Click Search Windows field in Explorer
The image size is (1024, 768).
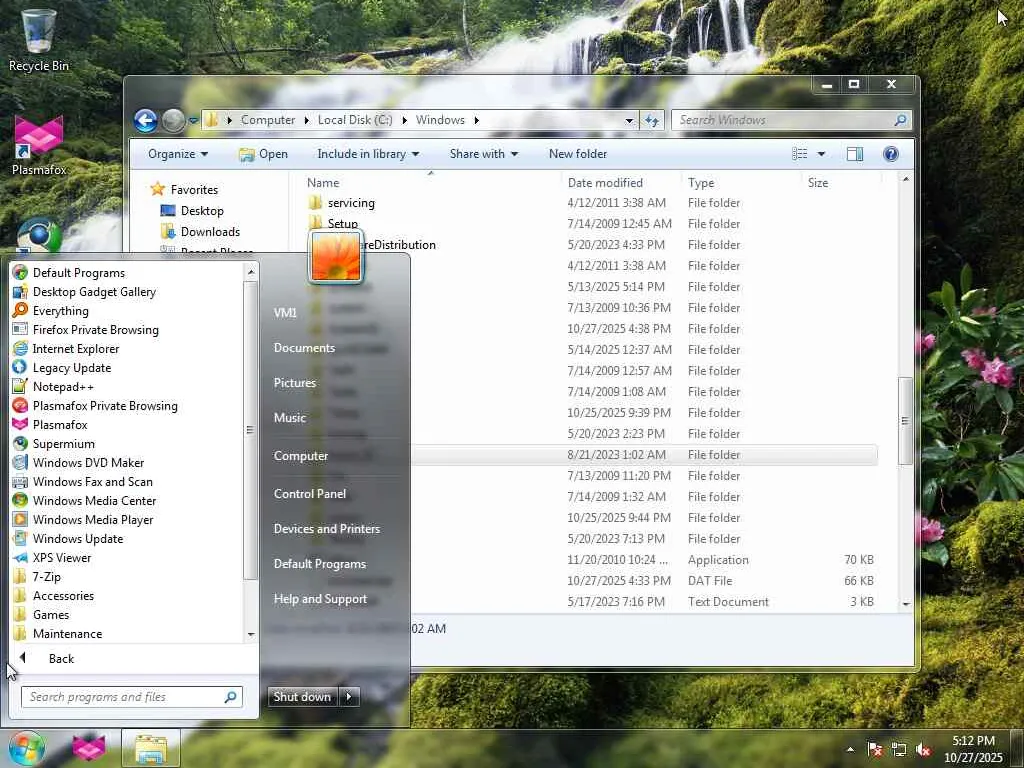point(790,120)
